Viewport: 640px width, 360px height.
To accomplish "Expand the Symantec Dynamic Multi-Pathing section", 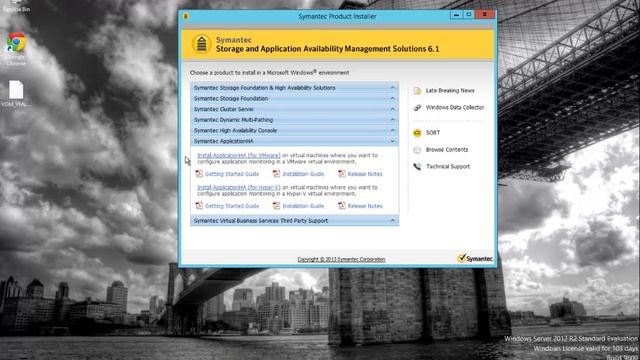I will [294, 120].
